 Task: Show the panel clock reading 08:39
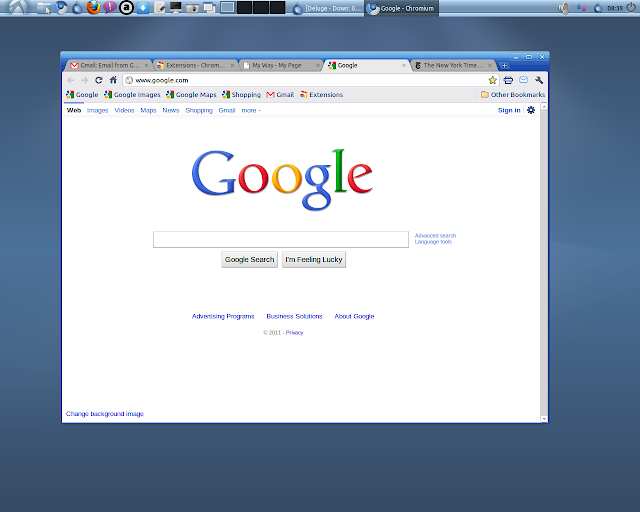pos(615,8)
